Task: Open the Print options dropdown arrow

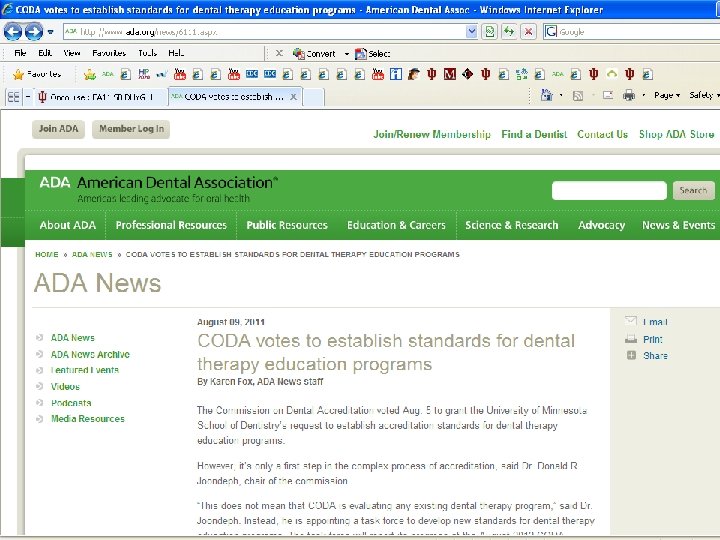Action: pos(643,96)
